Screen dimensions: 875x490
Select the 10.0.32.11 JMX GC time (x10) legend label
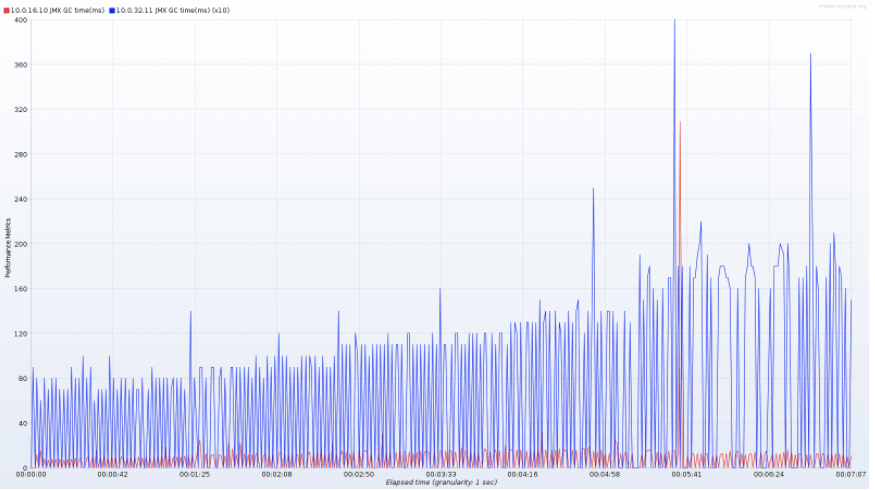point(173,11)
